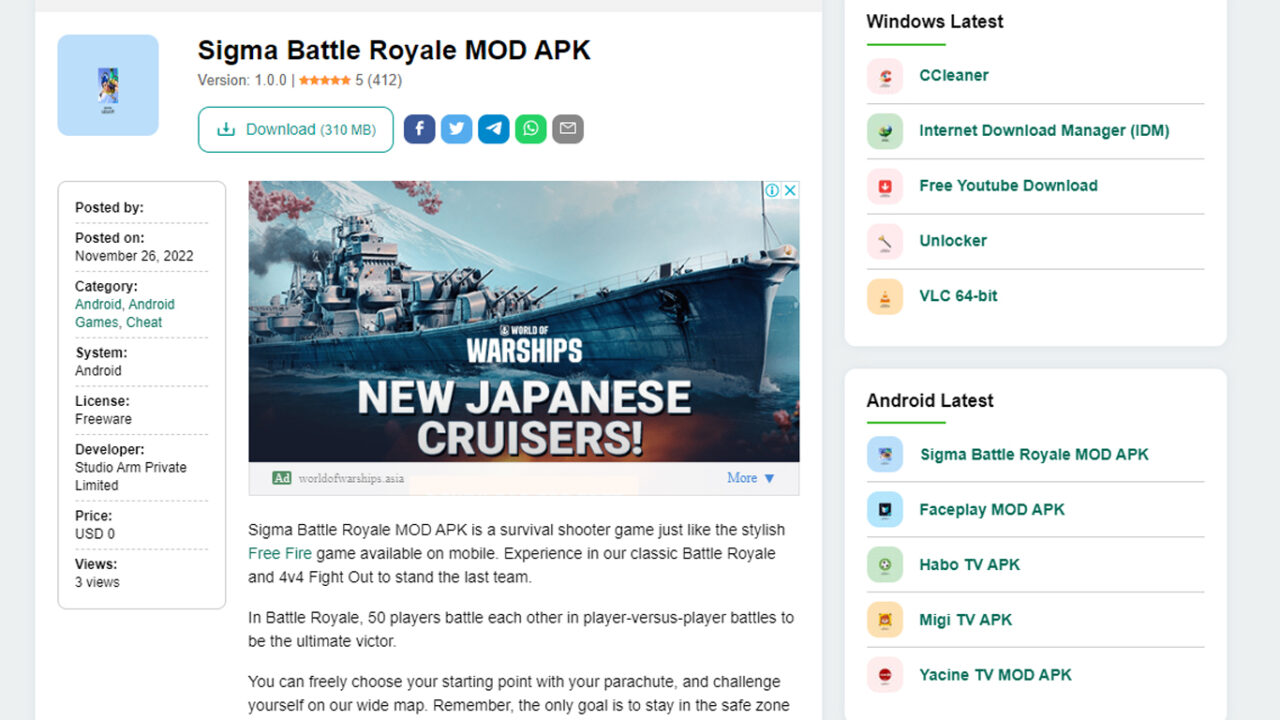Open the Faceplay MOD APK link
Screen dimensions: 1280x720
pyautogui.click(x=992, y=509)
